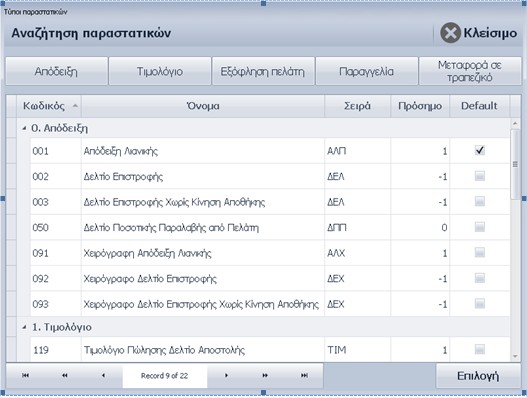Select Εξόφληση πελάτη filter
The height and width of the screenshot is (398, 527).
click(x=263, y=71)
